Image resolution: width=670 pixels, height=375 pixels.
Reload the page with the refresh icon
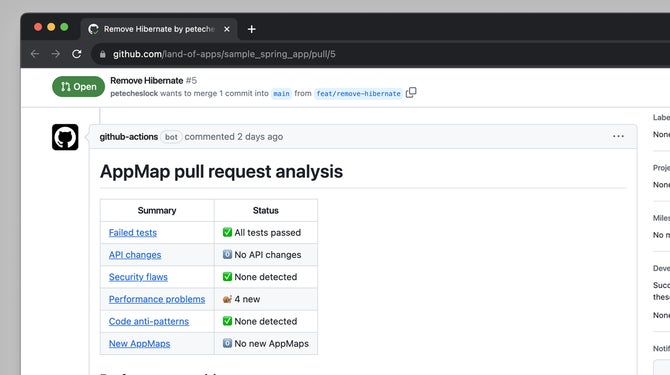76,54
